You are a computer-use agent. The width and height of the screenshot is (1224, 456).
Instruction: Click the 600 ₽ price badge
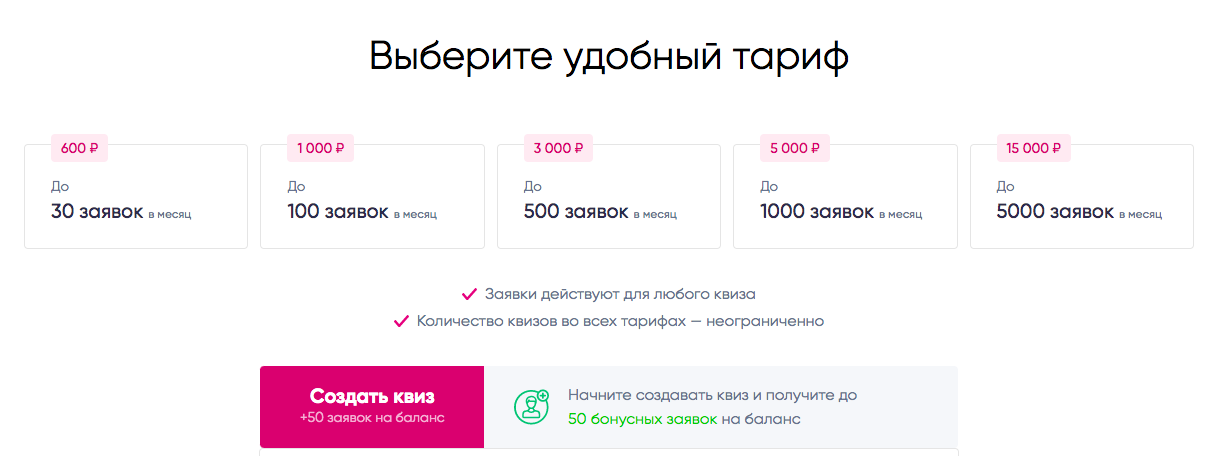coord(79,148)
